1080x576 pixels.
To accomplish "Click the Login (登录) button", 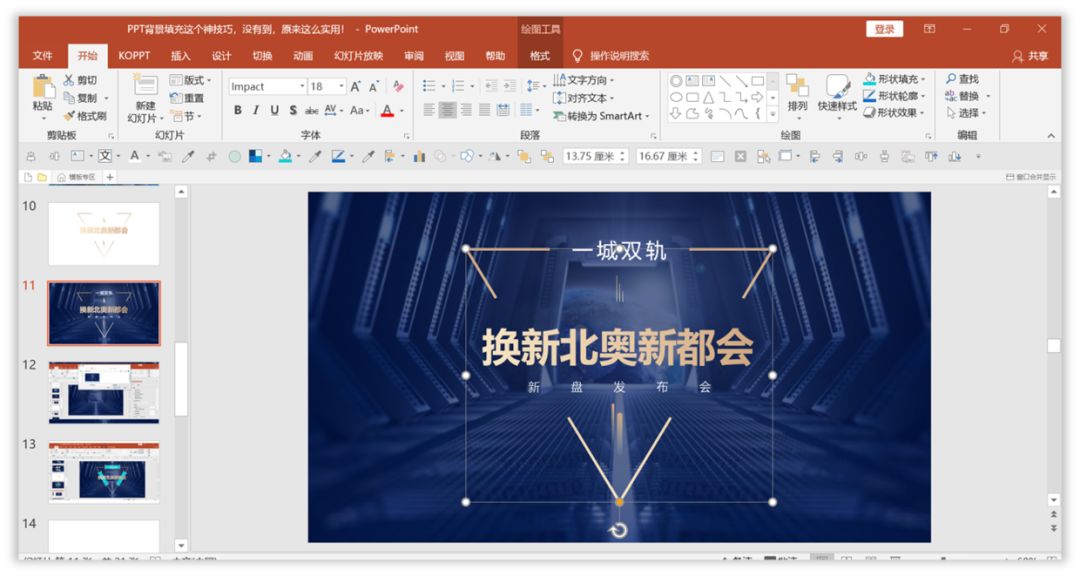I will click(884, 29).
